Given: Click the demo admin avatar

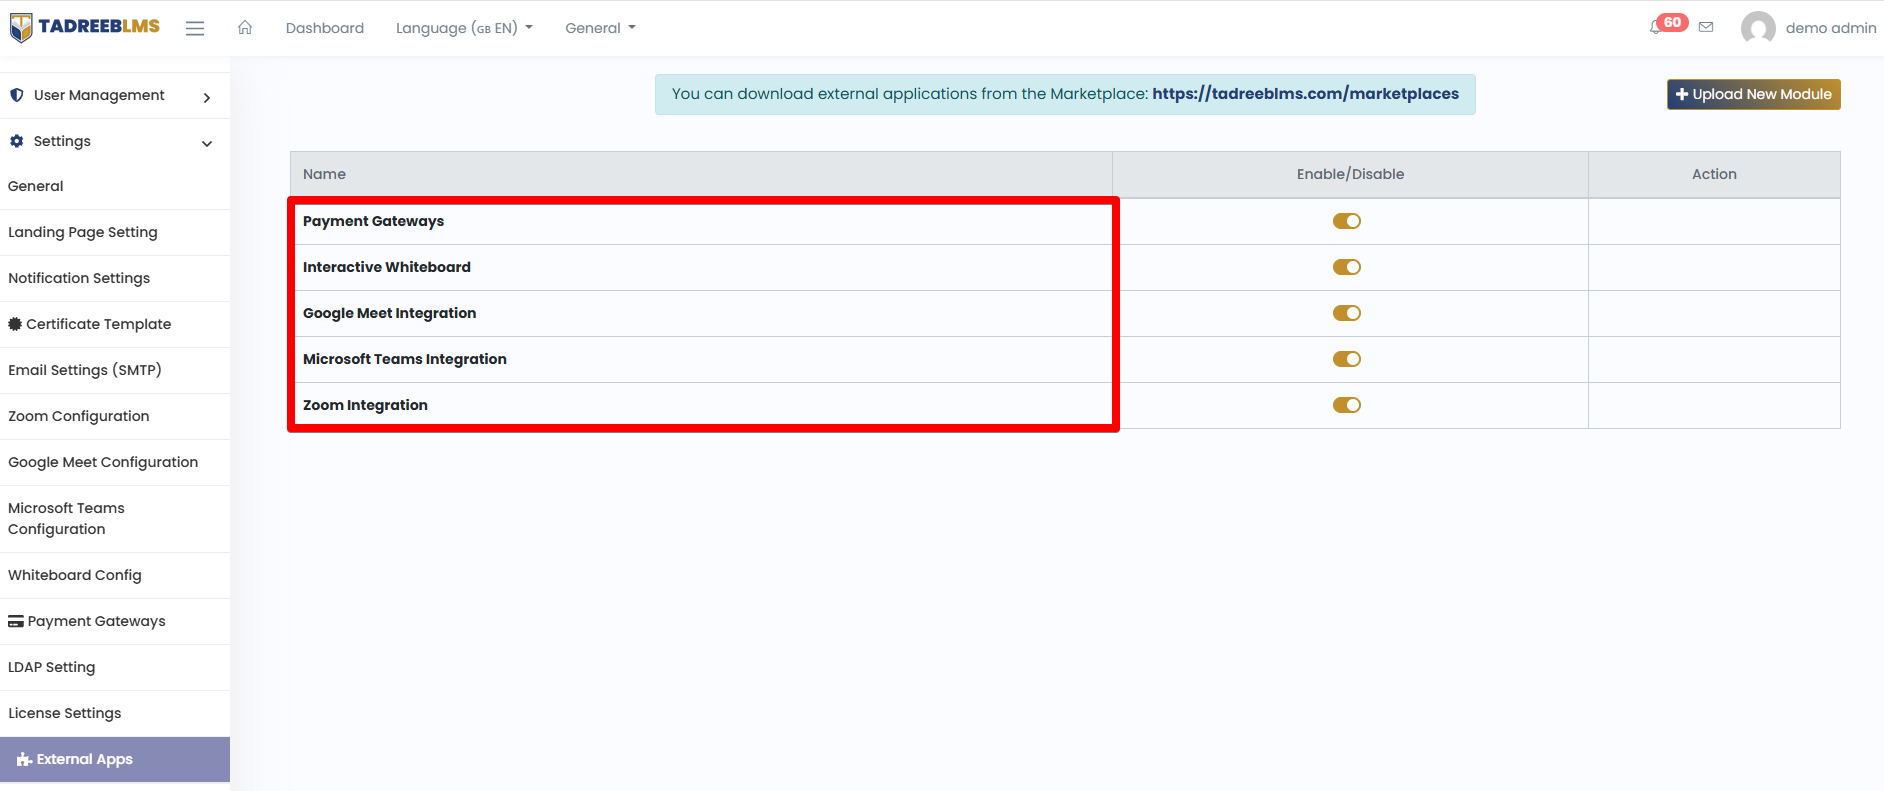Looking at the screenshot, I should point(1758,28).
